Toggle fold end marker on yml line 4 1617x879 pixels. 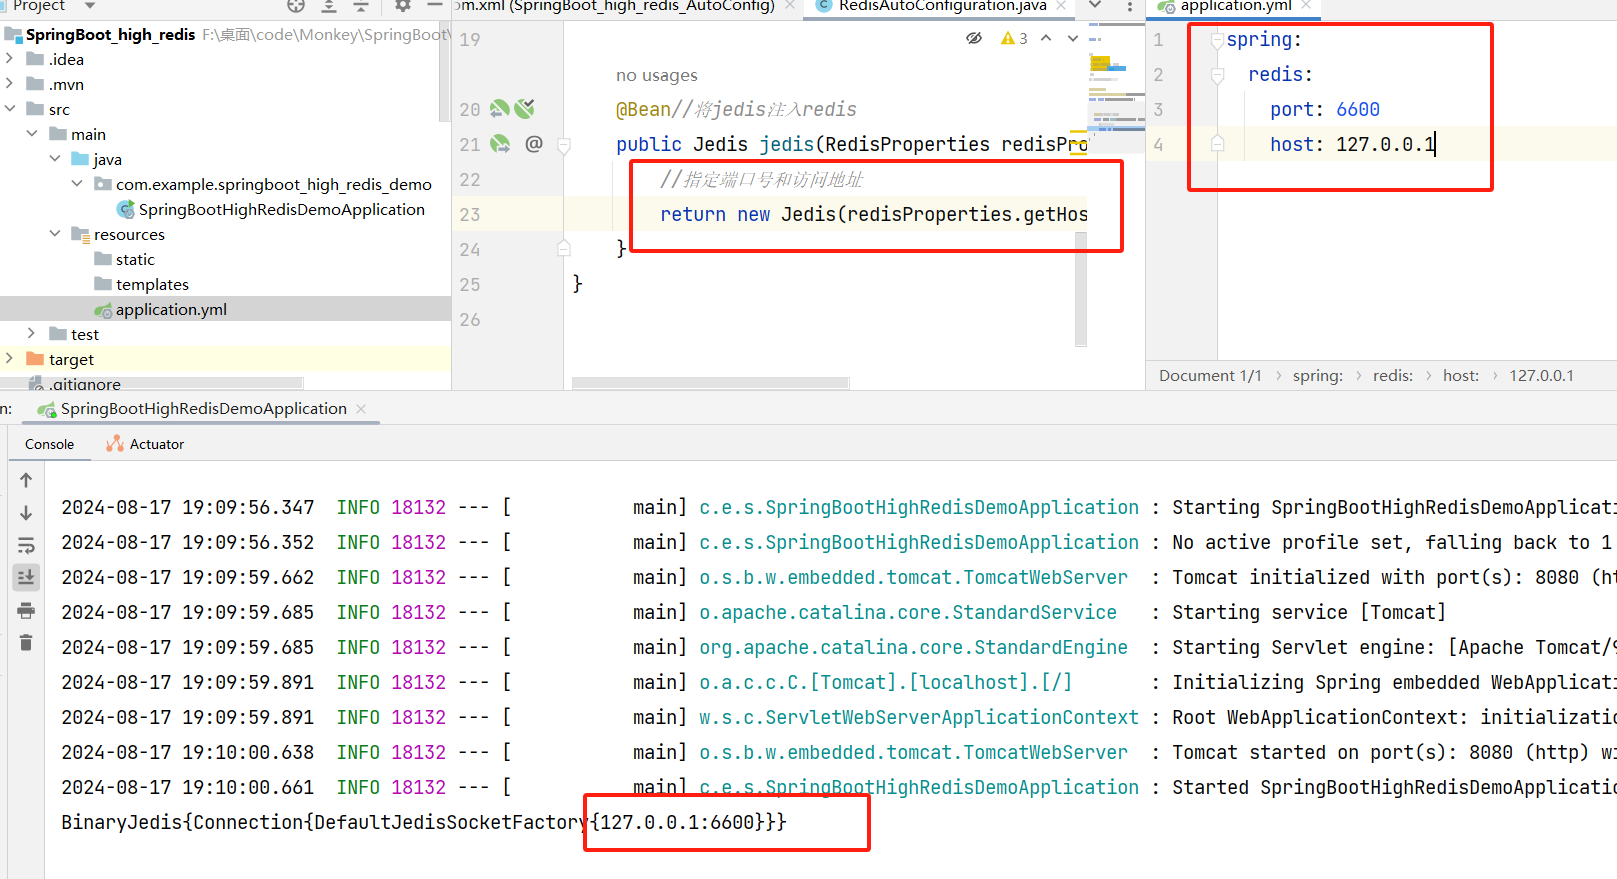(x=1217, y=143)
